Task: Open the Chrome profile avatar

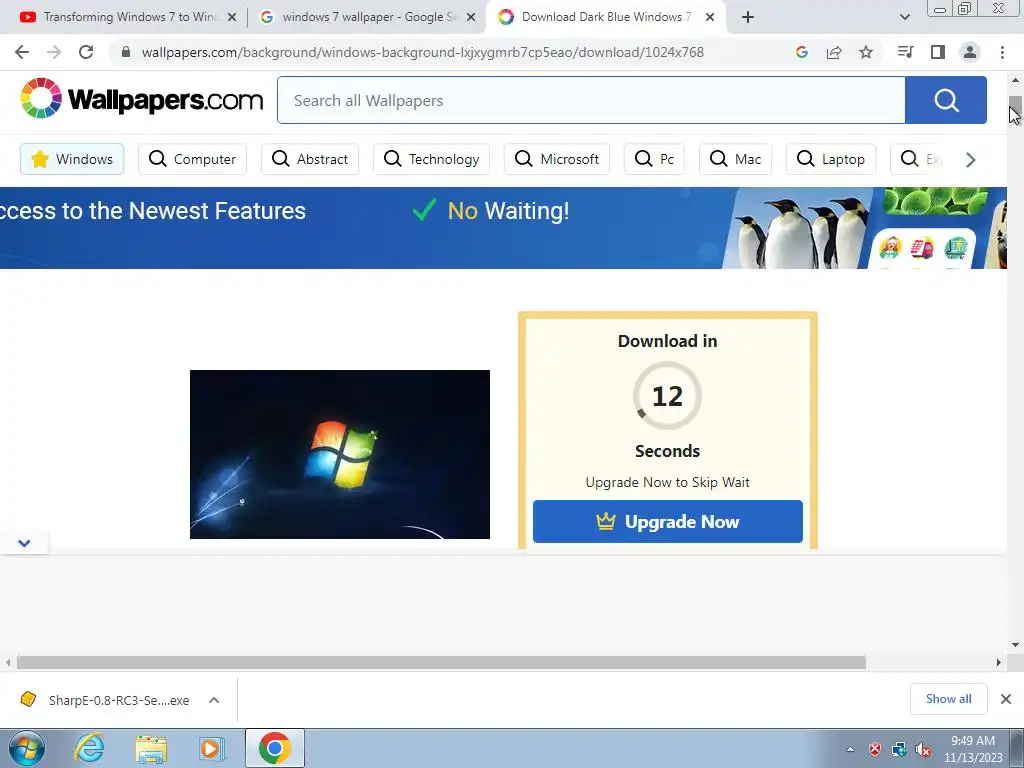Action: pyautogui.click(x=970, y=52)
